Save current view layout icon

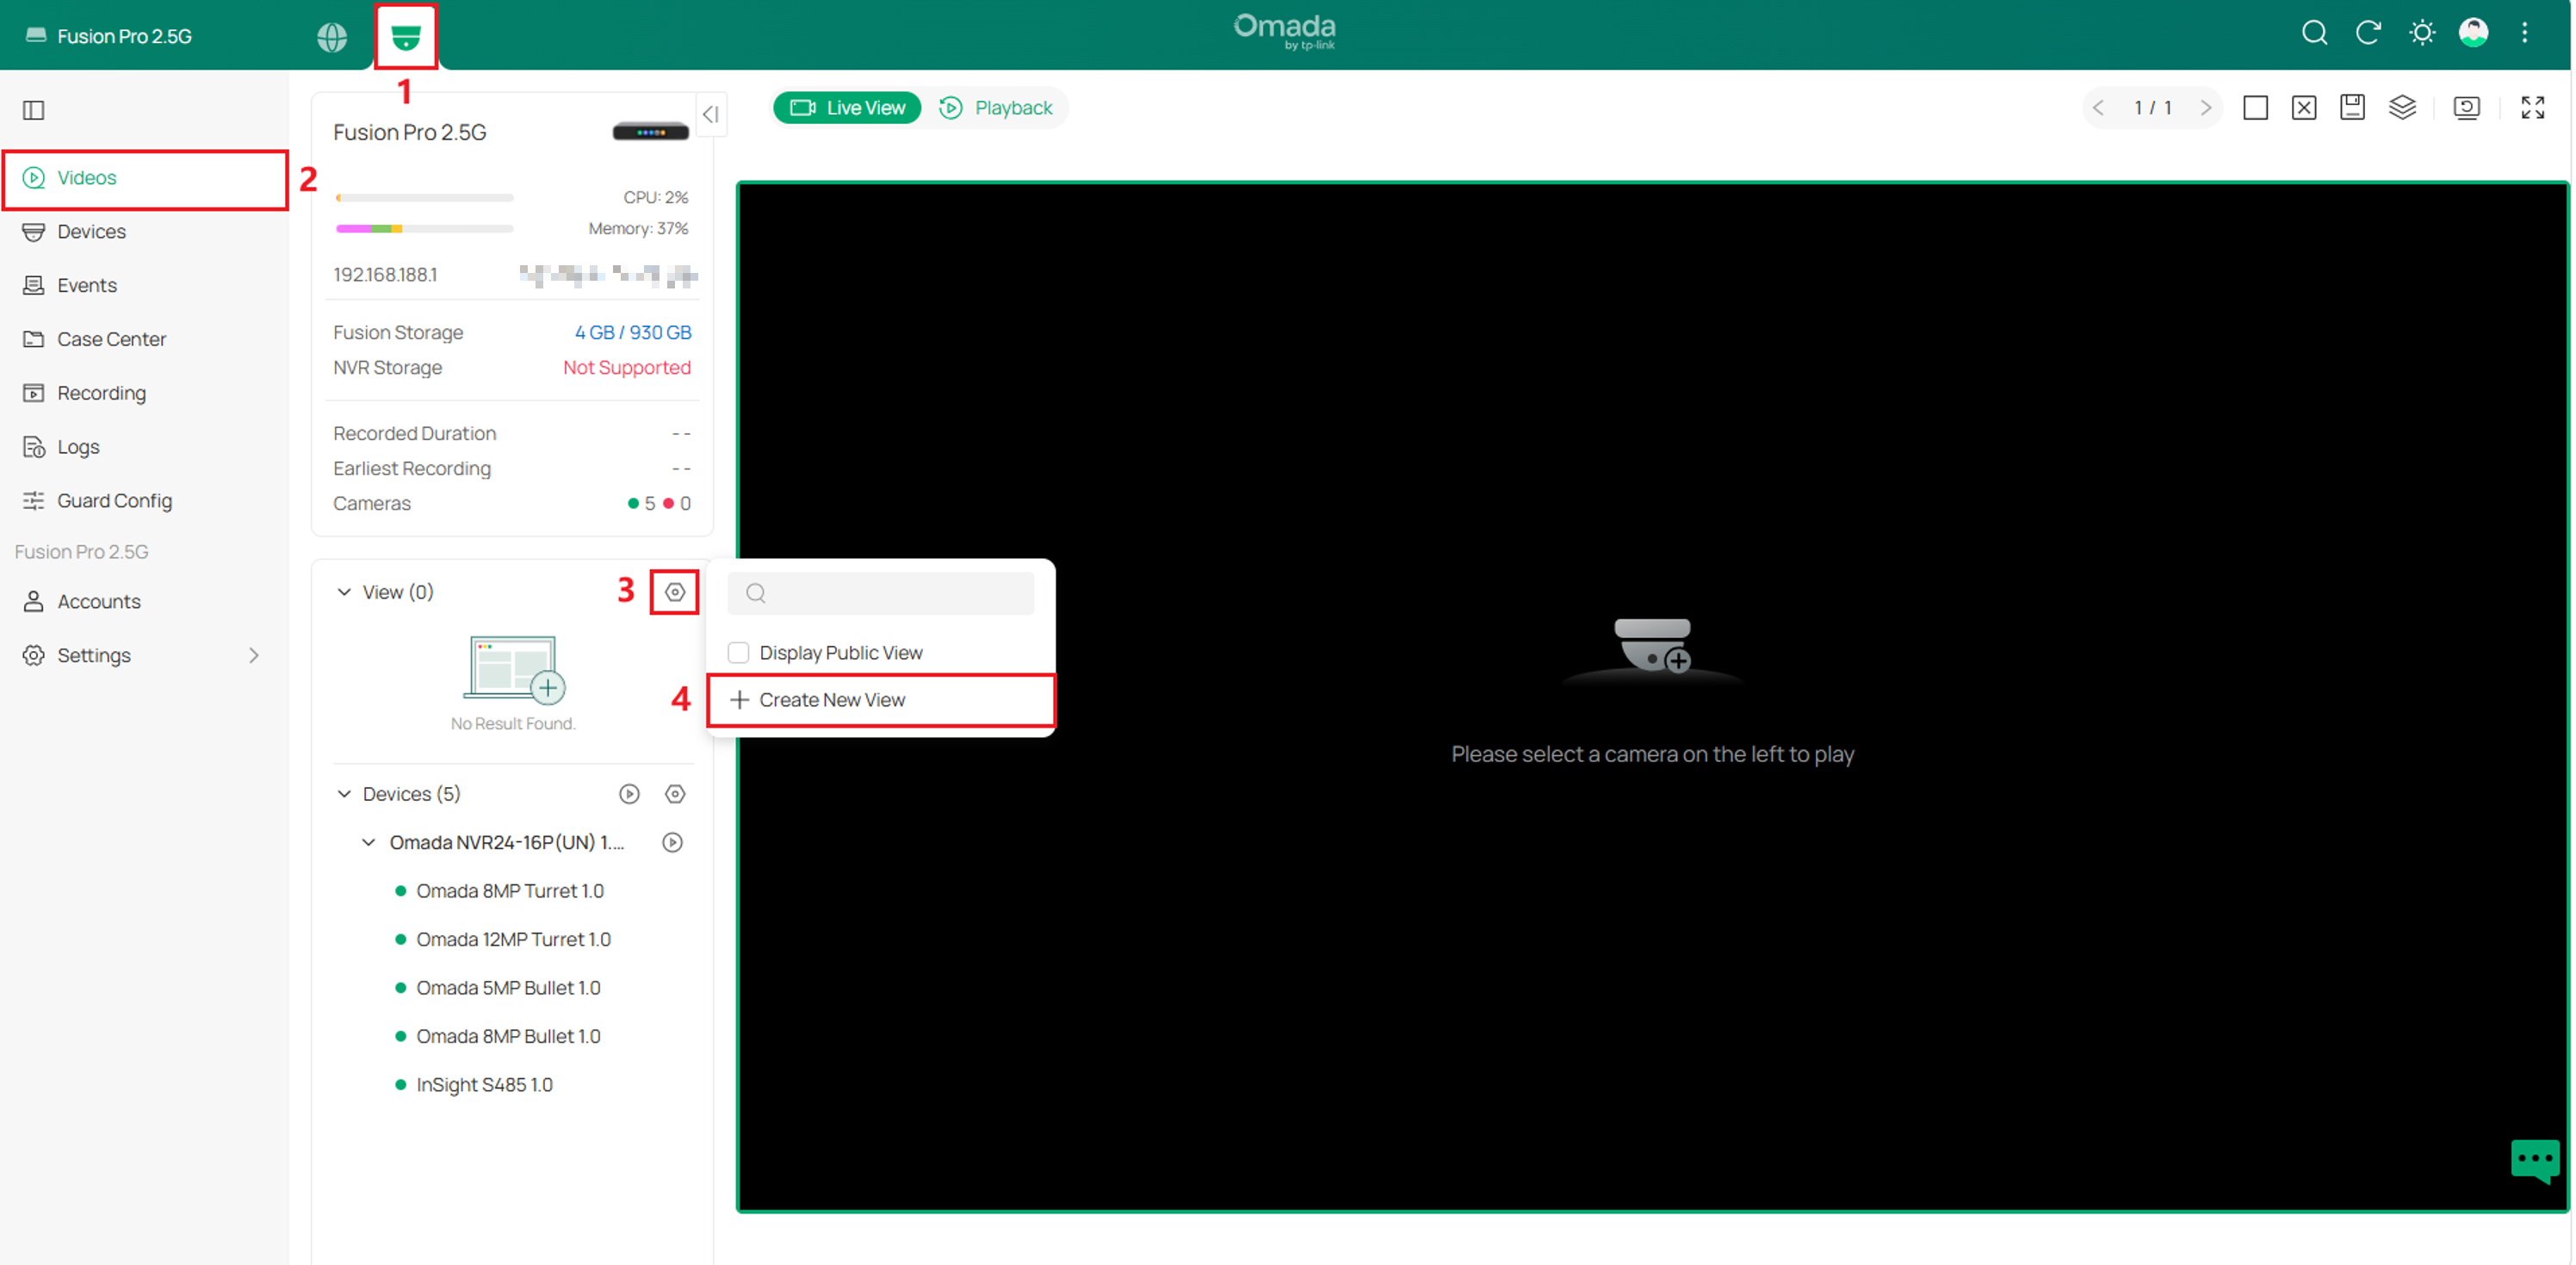2353,107
